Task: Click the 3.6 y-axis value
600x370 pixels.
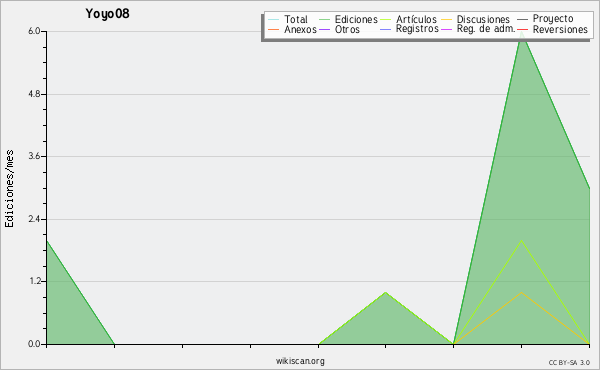Action: click(x=34, y=156)
